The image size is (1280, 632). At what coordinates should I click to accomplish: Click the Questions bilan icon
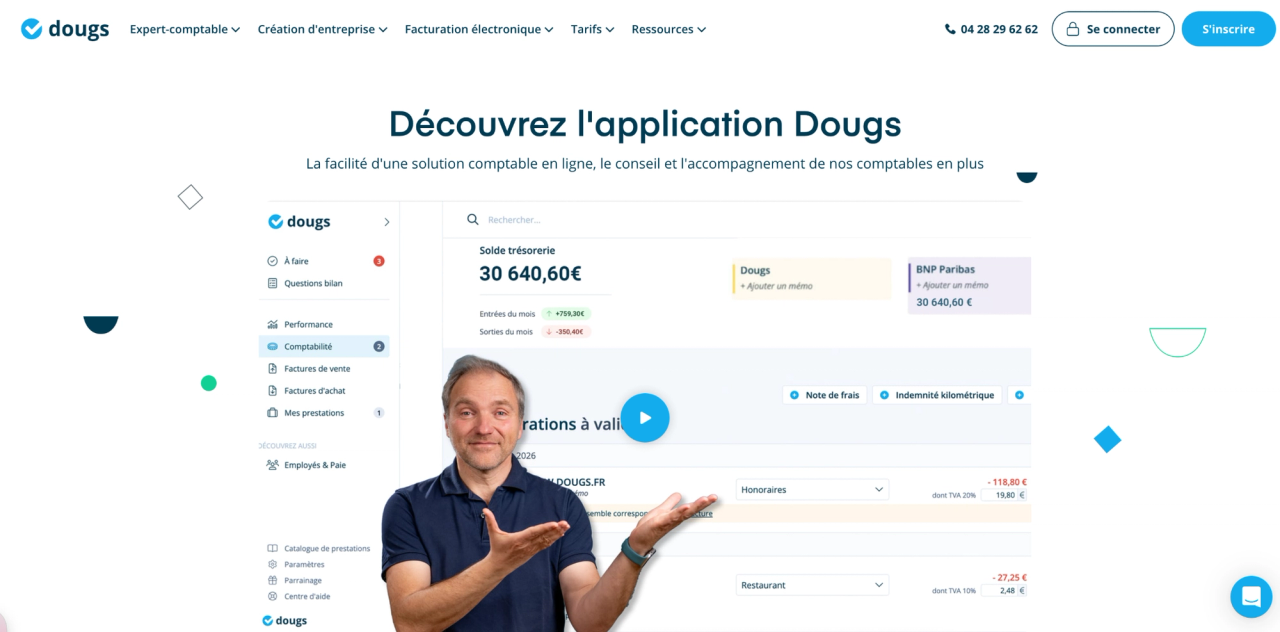pos(272,283)
